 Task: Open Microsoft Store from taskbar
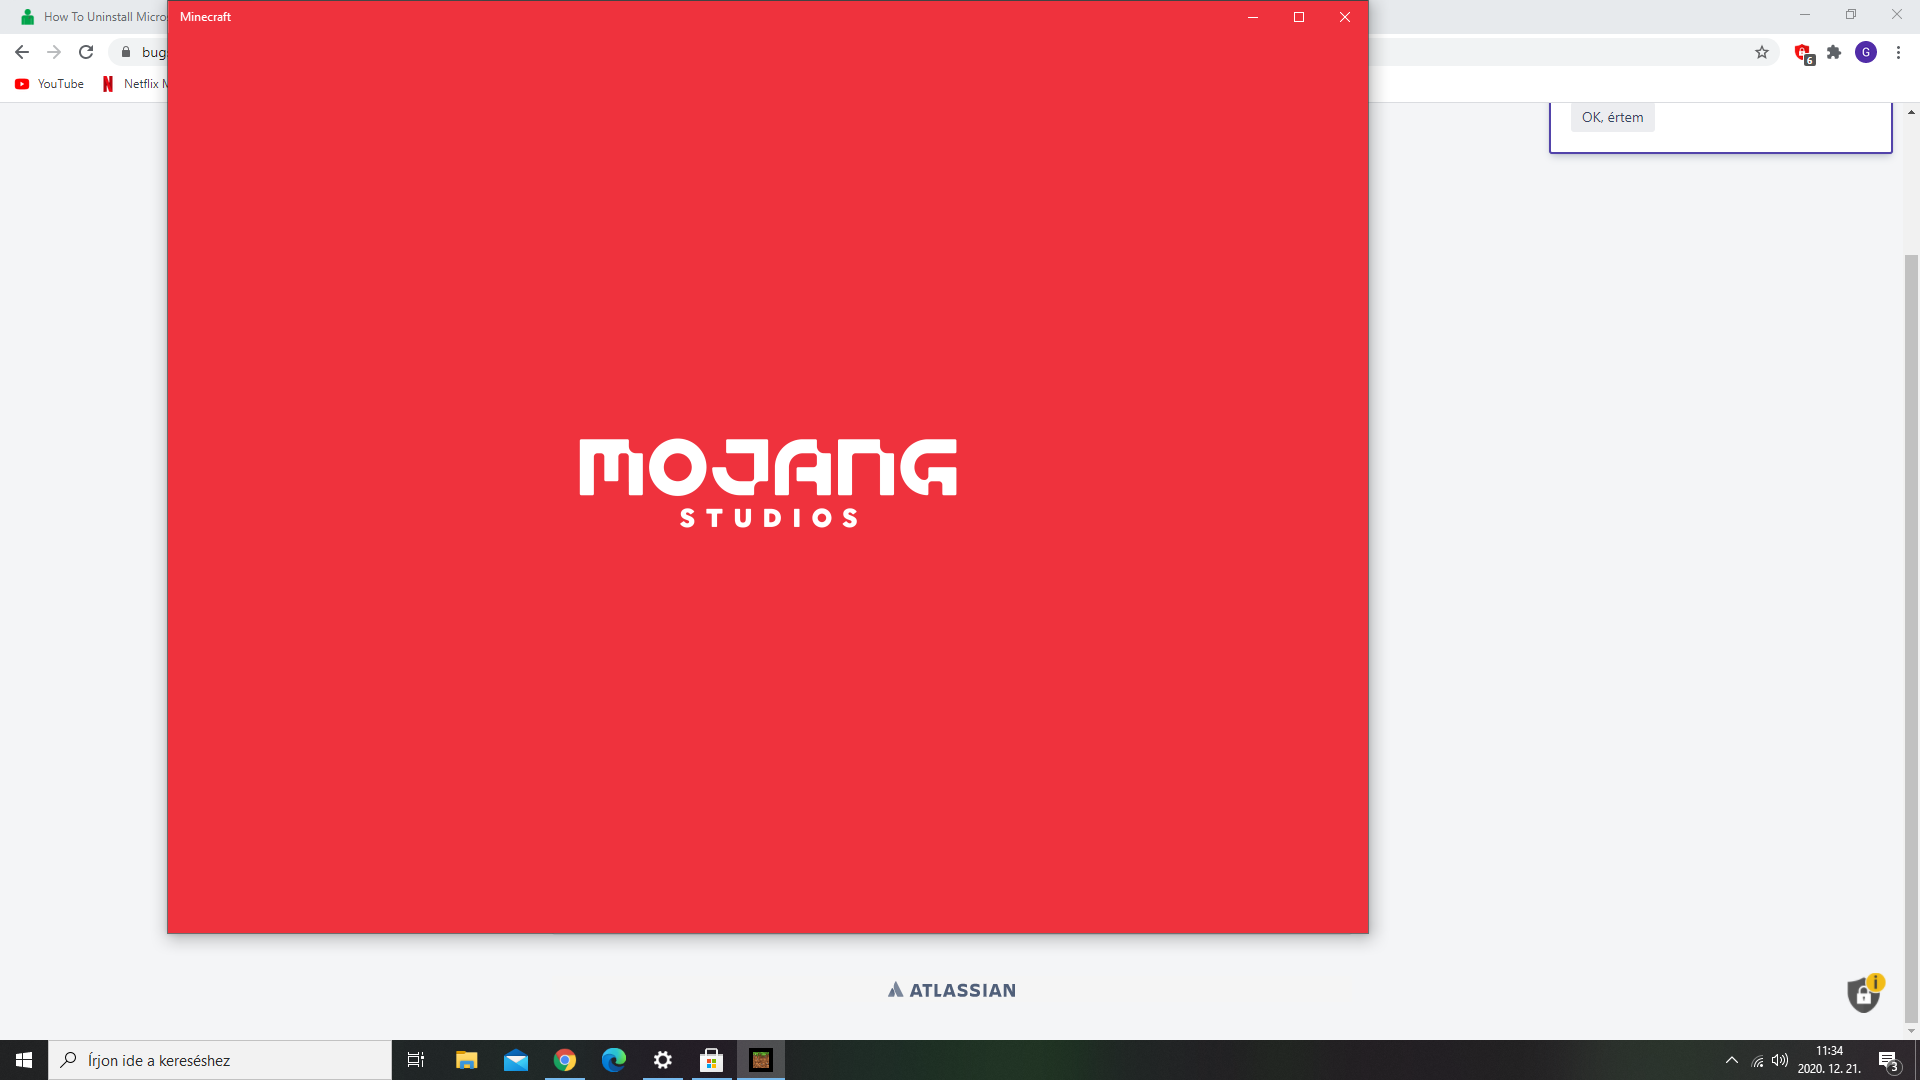[x=712, y=1060]
